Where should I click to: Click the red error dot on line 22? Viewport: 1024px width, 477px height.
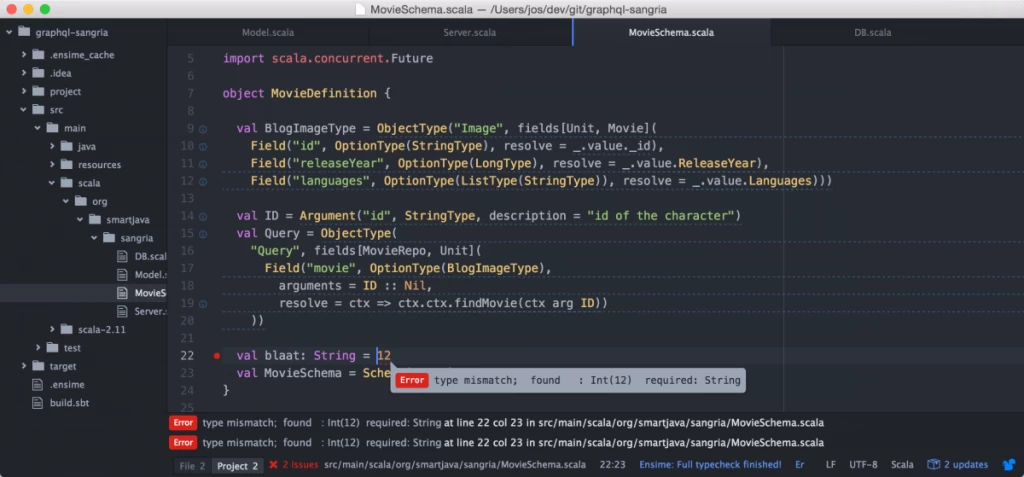[x=217, y=356]
